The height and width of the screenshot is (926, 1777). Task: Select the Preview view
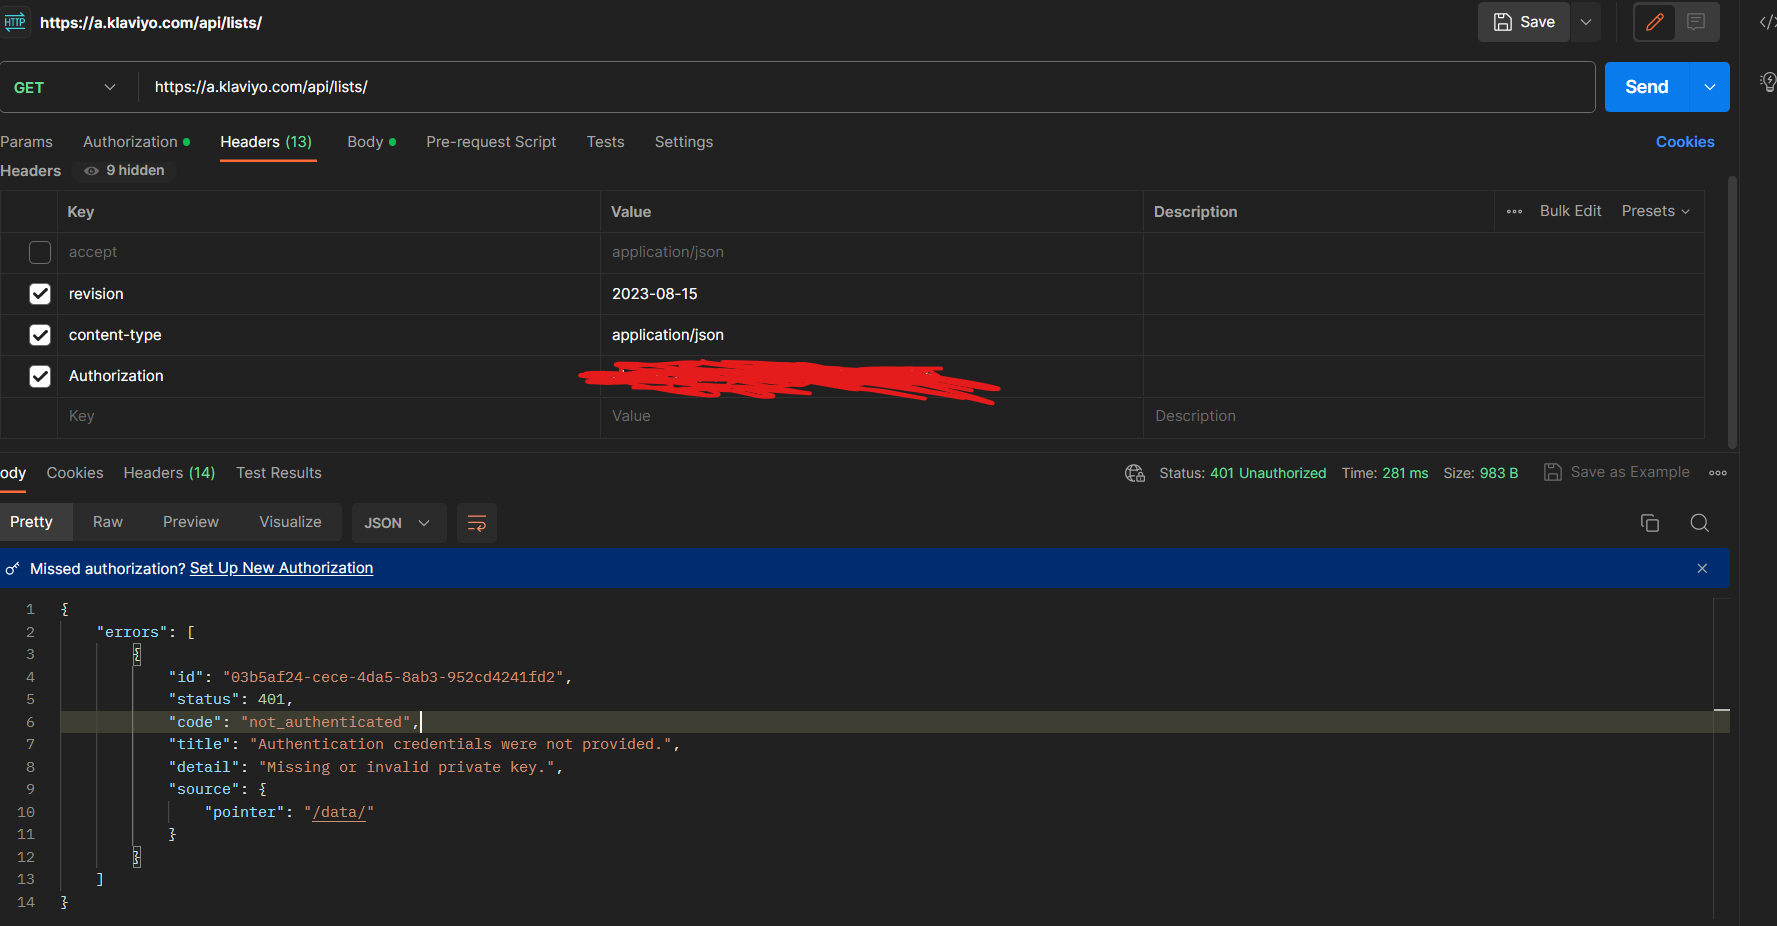tap(191, 522)
